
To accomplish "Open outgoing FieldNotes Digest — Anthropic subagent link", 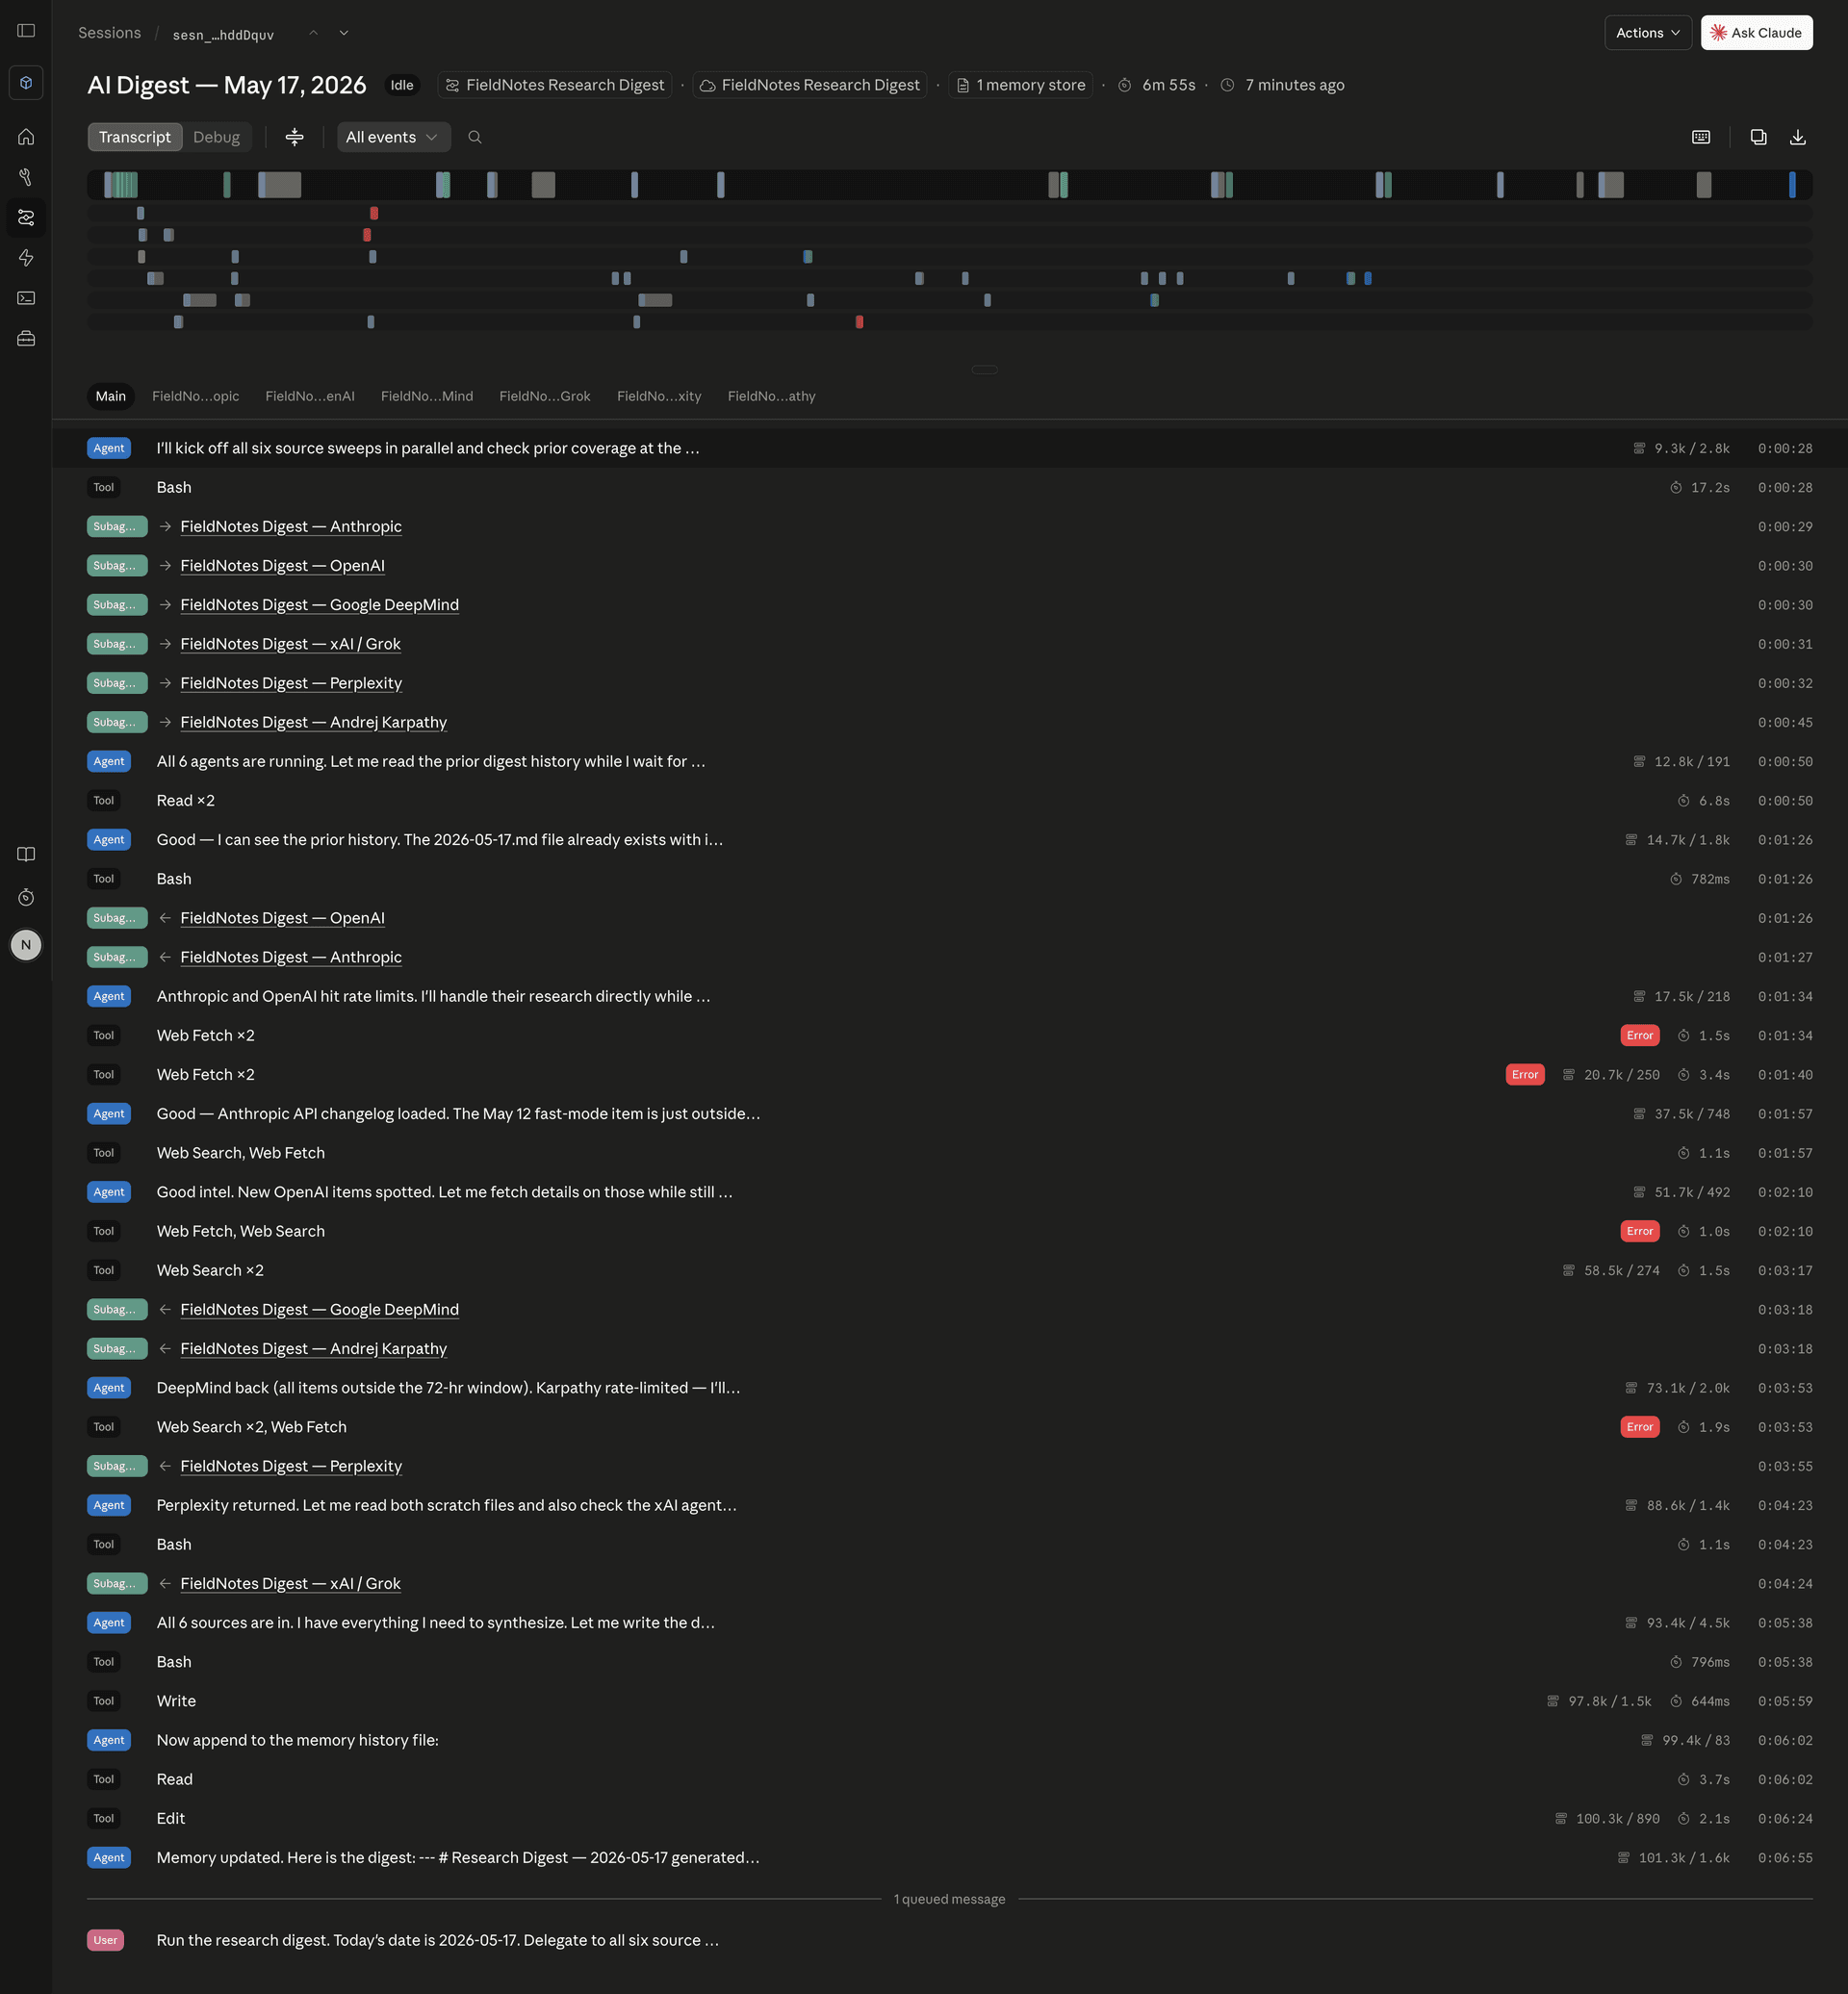I will coord(291,527).
